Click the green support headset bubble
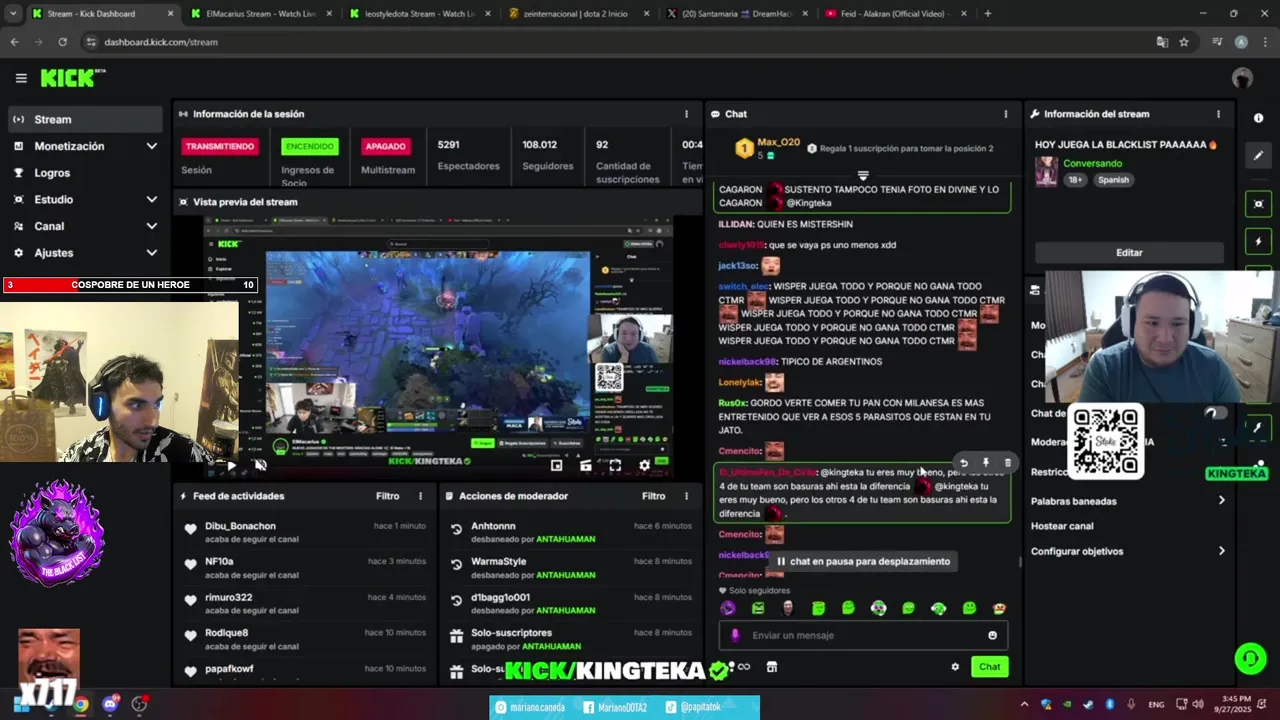 click(x=1250, y=658)
